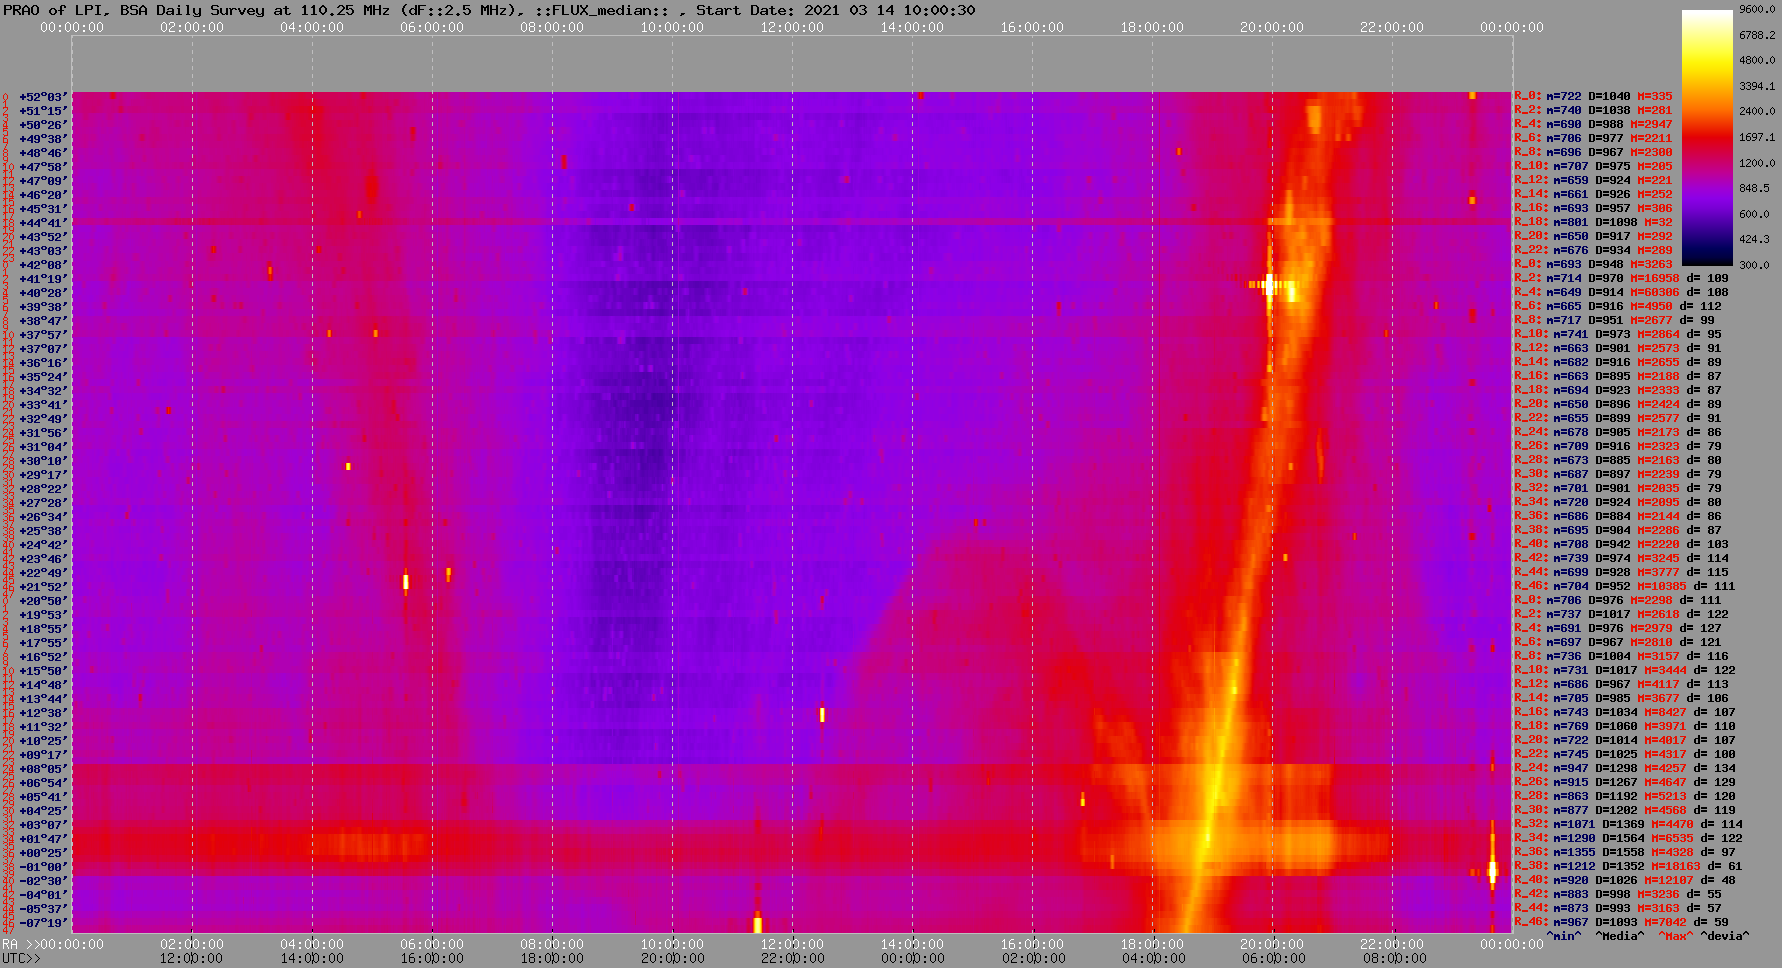Click the '::FLUX_median::' title text
1782x968 pixels.
click(x=602, y=10)
